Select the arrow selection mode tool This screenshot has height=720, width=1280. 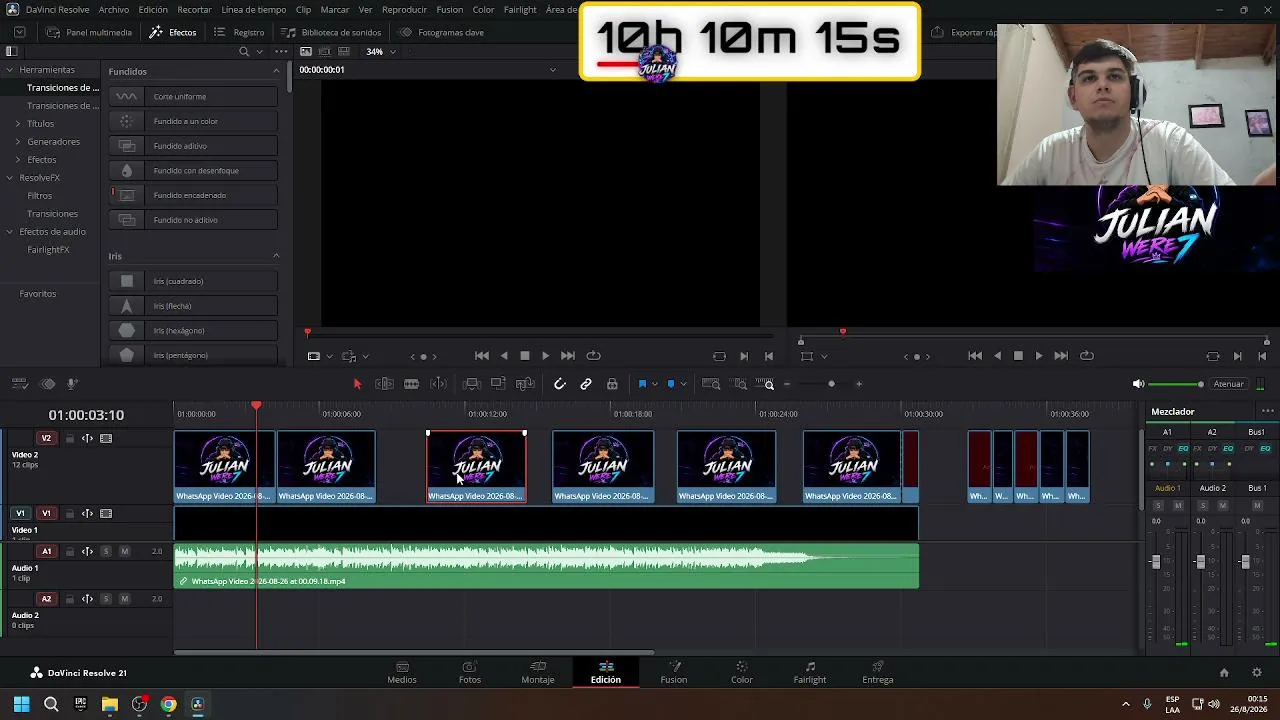pos(357,384)
